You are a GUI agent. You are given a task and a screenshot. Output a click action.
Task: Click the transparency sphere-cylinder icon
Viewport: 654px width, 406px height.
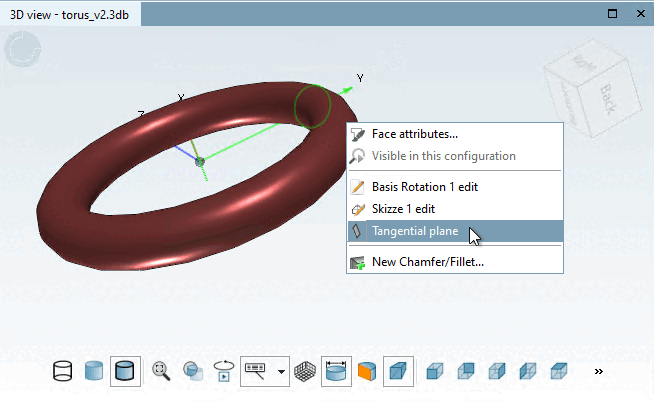pos(193,371)
